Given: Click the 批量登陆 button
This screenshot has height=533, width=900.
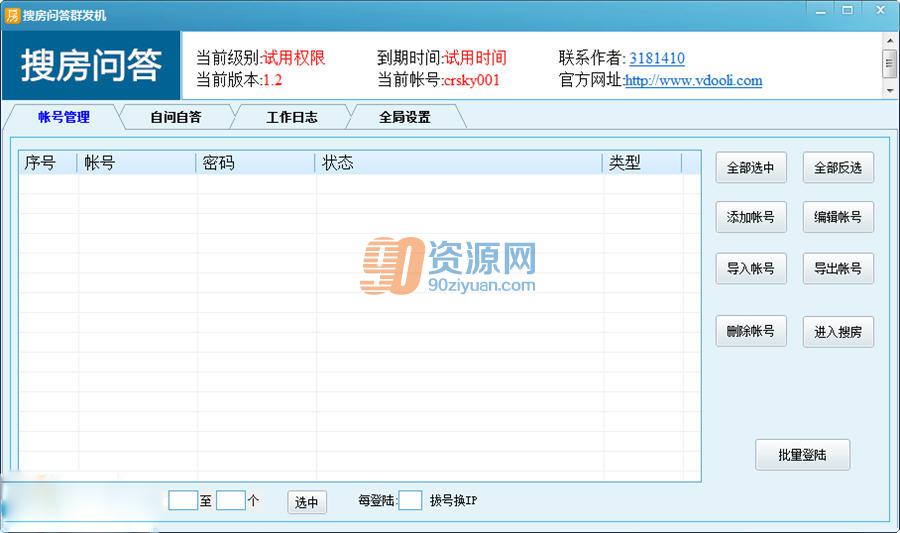Looking at the screenshot, I should pos(802,455).
